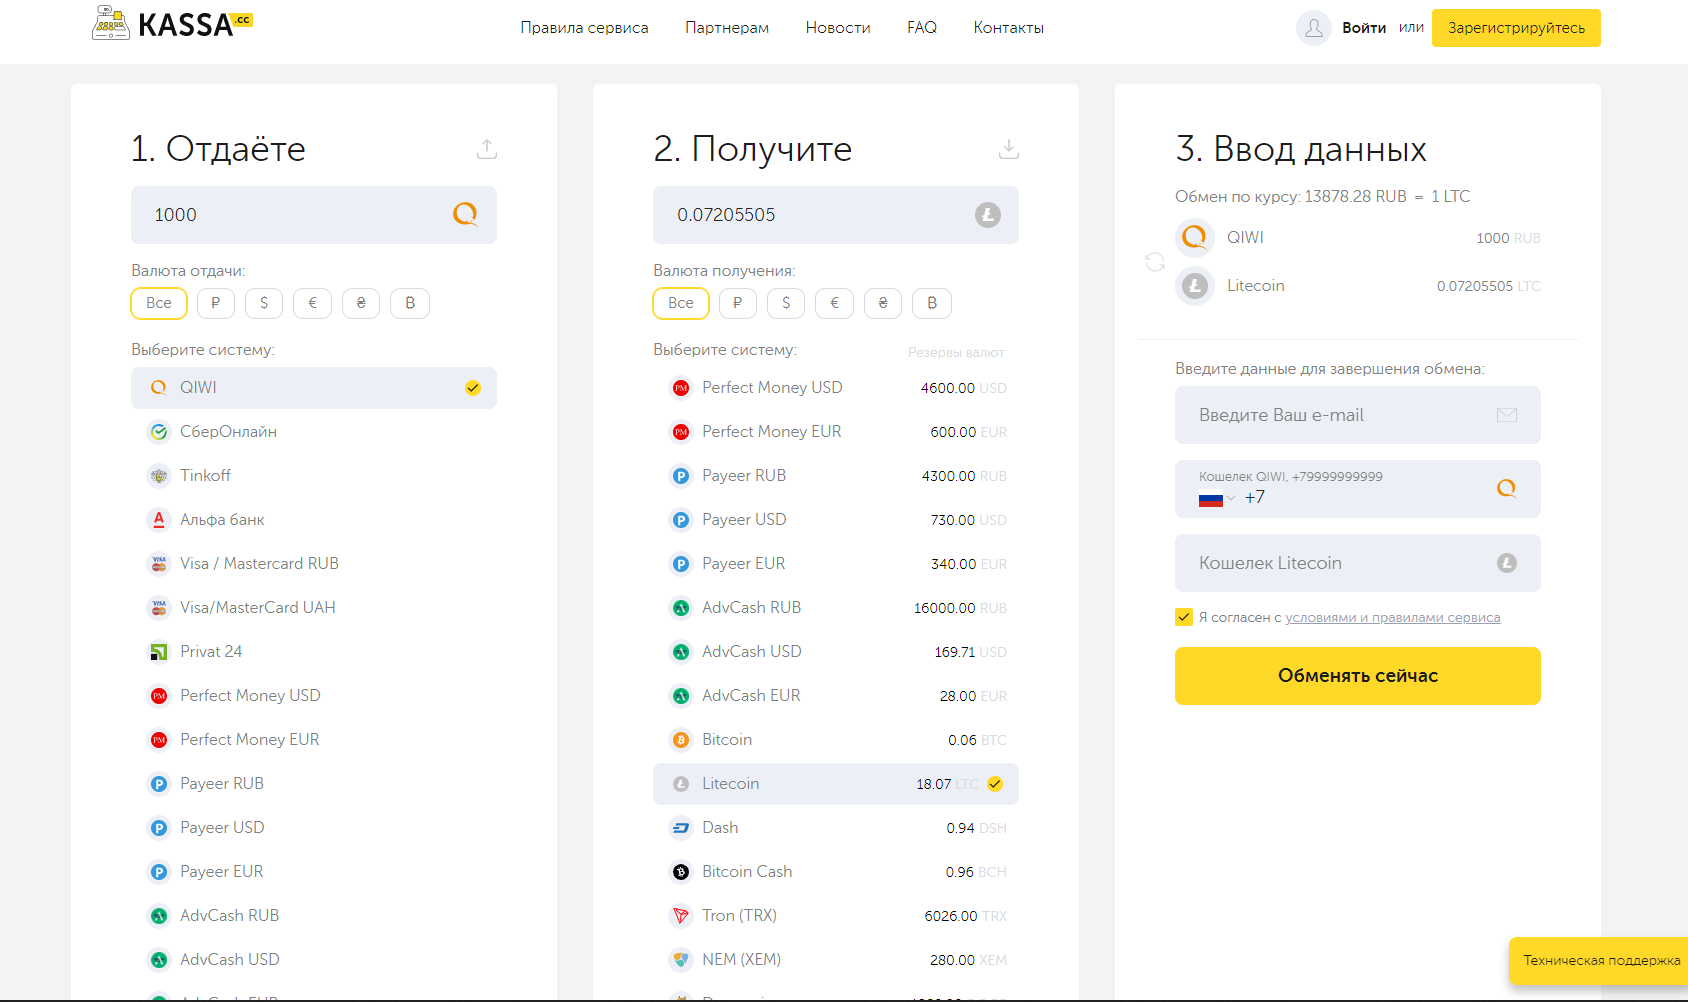The image size is (1688, 1002).
Task: Click the selected Litecoin row in receive list
Action: [x=836, y=784]
